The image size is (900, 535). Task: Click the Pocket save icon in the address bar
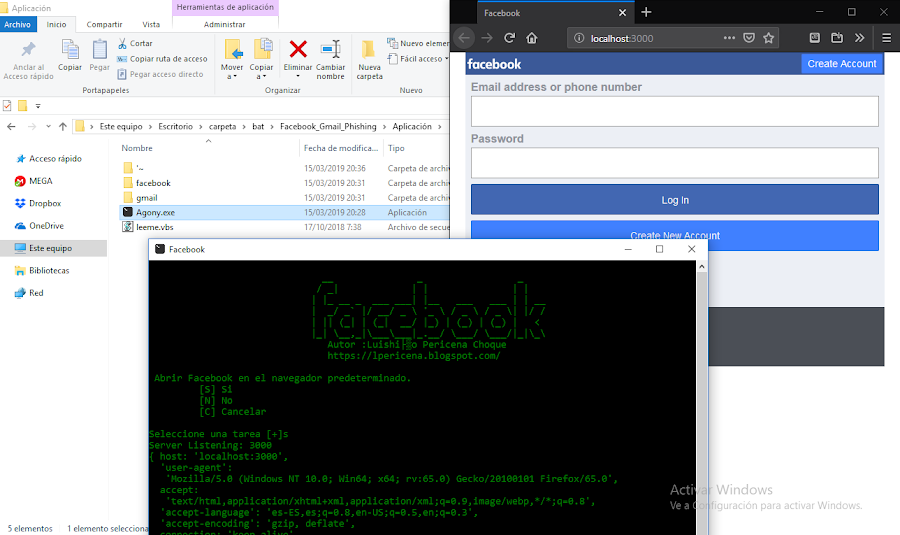click(749, 38)
